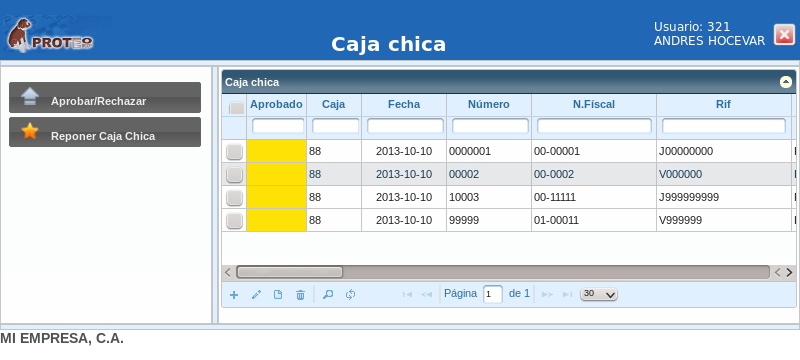Click the reload grid refresh icon

coord(351,295)
